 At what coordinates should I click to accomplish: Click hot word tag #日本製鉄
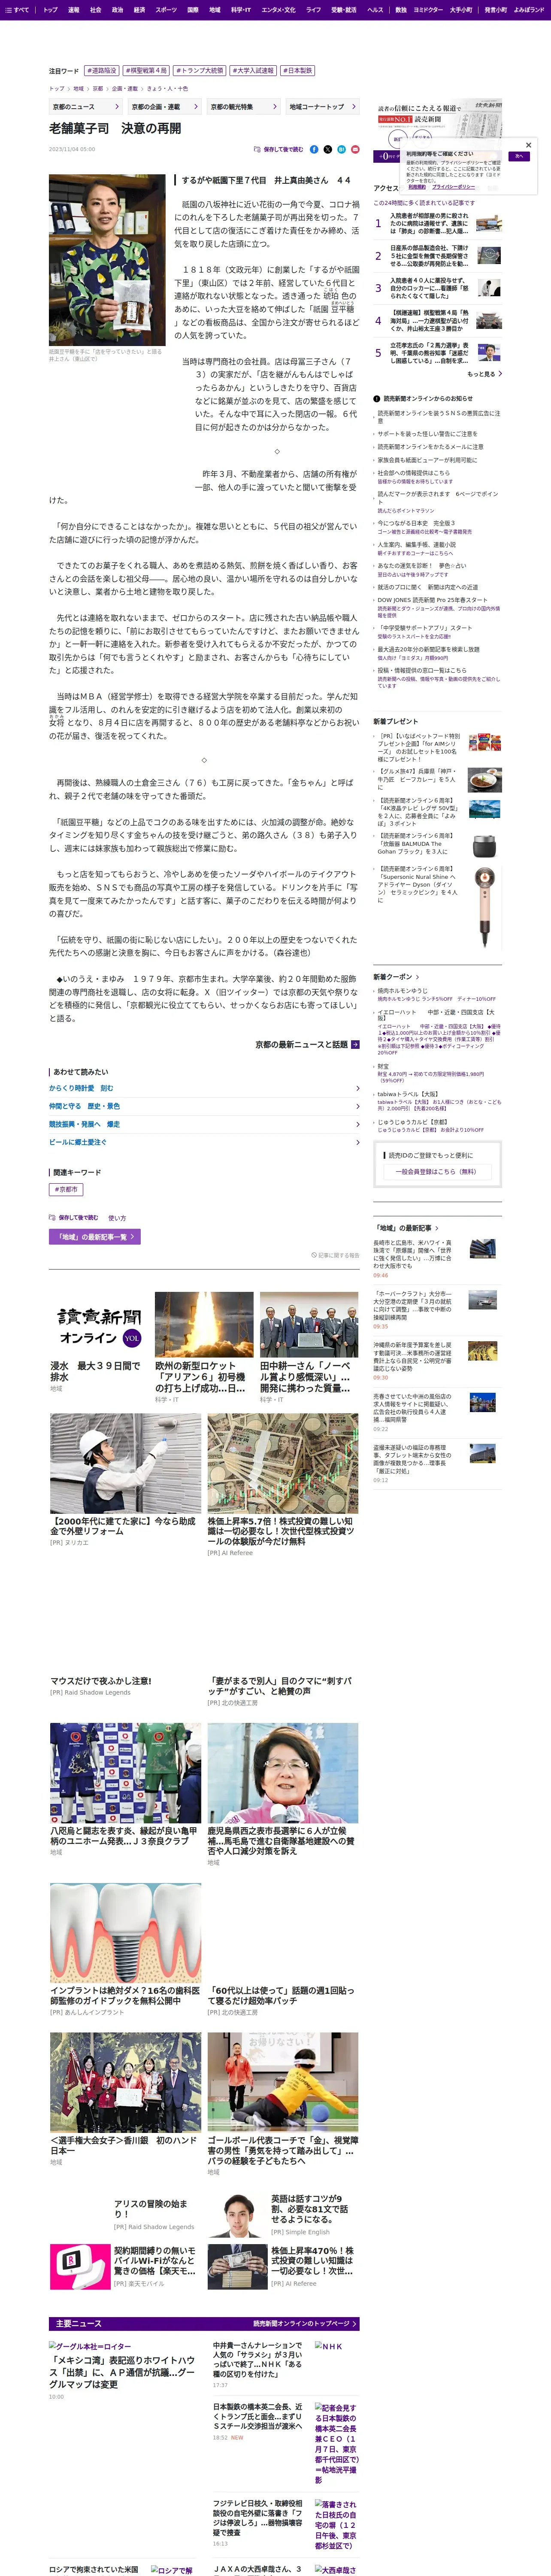pos(298,71)
